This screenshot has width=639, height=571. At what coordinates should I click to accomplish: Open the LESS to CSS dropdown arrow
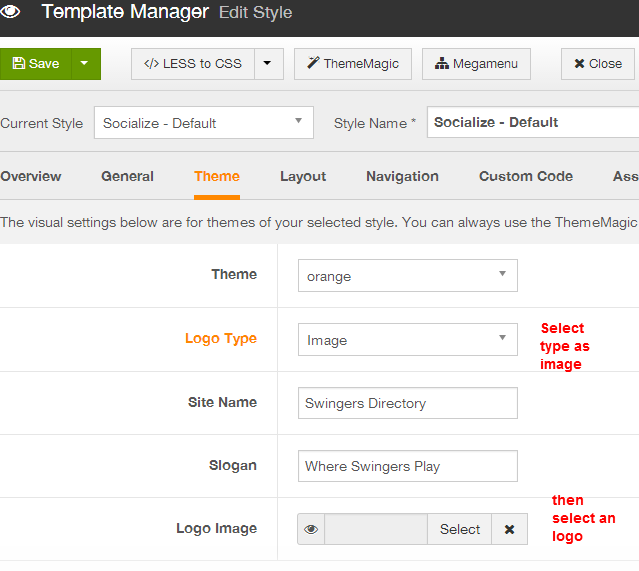tap(268, 64)
